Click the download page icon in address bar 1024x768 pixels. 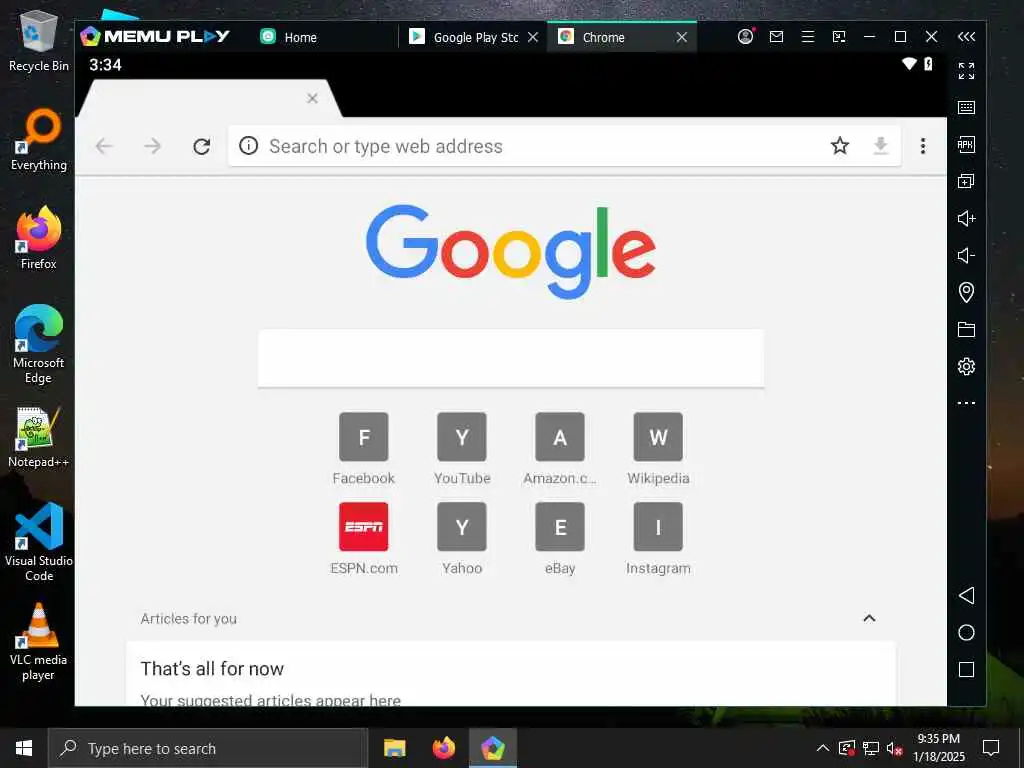pyautogui.click(x=880, y=145)
